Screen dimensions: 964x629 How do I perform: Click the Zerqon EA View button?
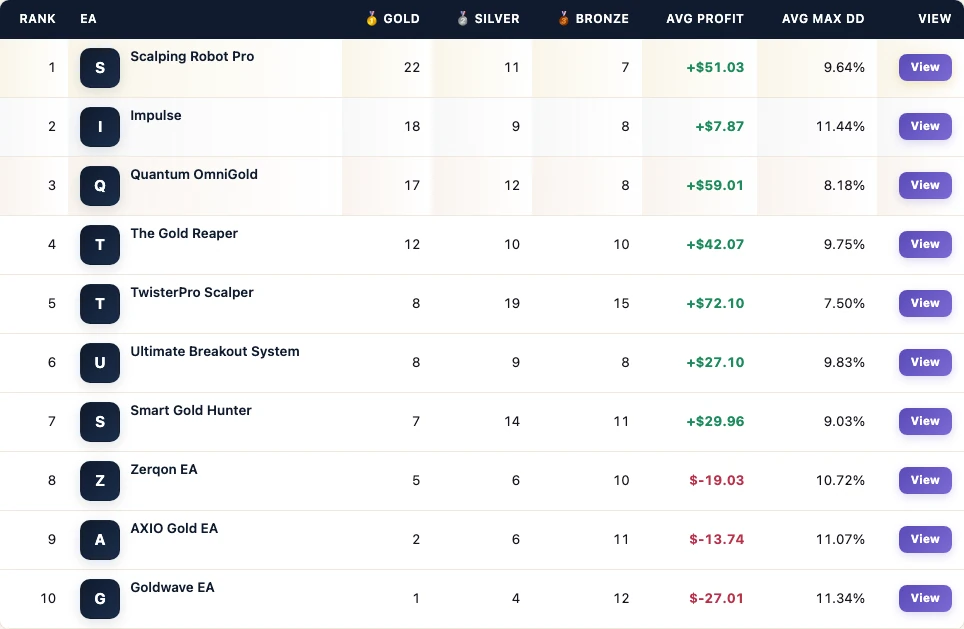925,480
